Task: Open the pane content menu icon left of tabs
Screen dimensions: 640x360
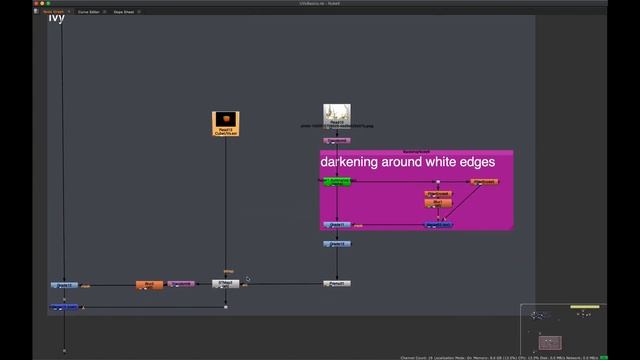Action: point(36,11)
